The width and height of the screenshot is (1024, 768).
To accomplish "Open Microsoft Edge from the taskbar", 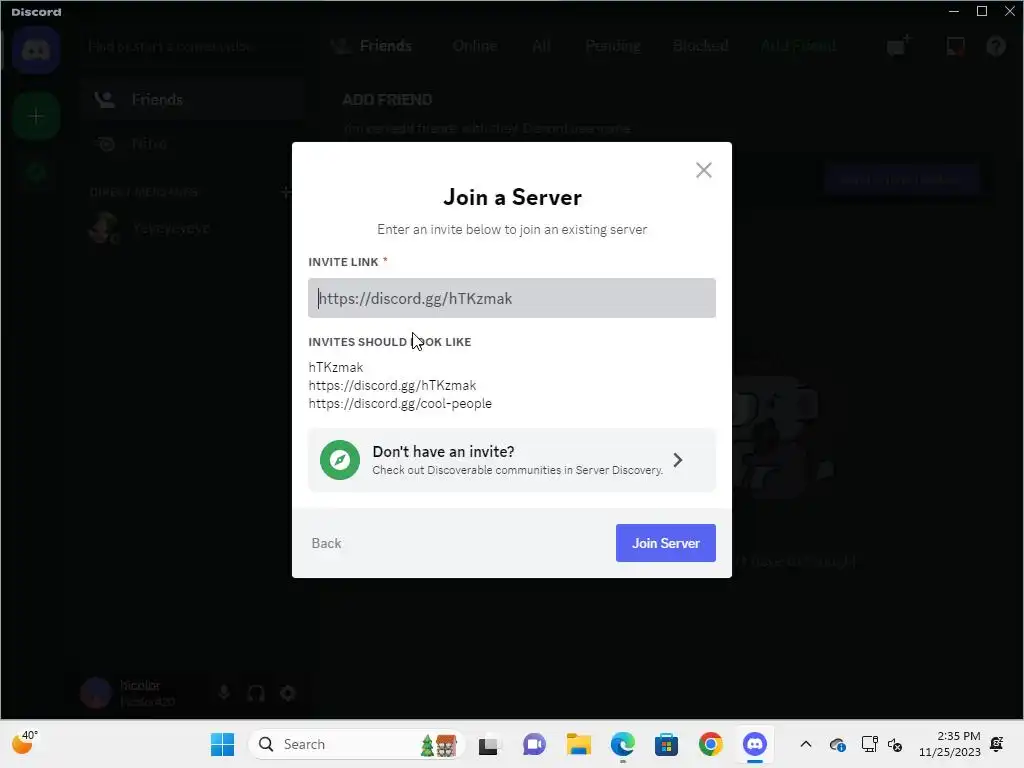I will 622,744.
